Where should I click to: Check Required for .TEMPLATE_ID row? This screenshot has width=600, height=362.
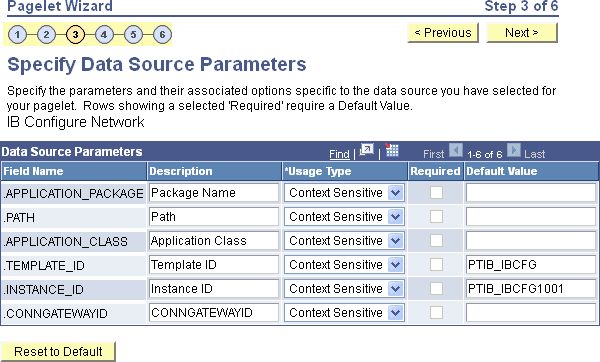point(436,264)
